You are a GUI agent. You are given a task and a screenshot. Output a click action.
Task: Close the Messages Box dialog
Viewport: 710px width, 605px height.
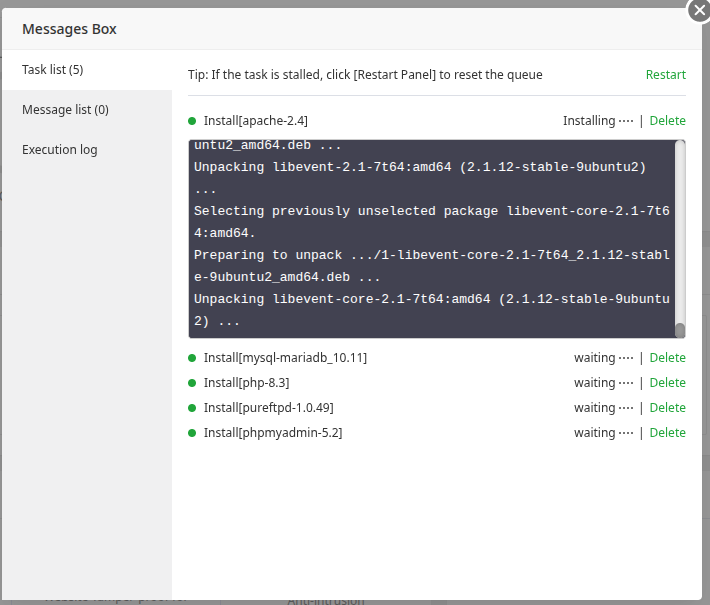[x=699, y=10]
